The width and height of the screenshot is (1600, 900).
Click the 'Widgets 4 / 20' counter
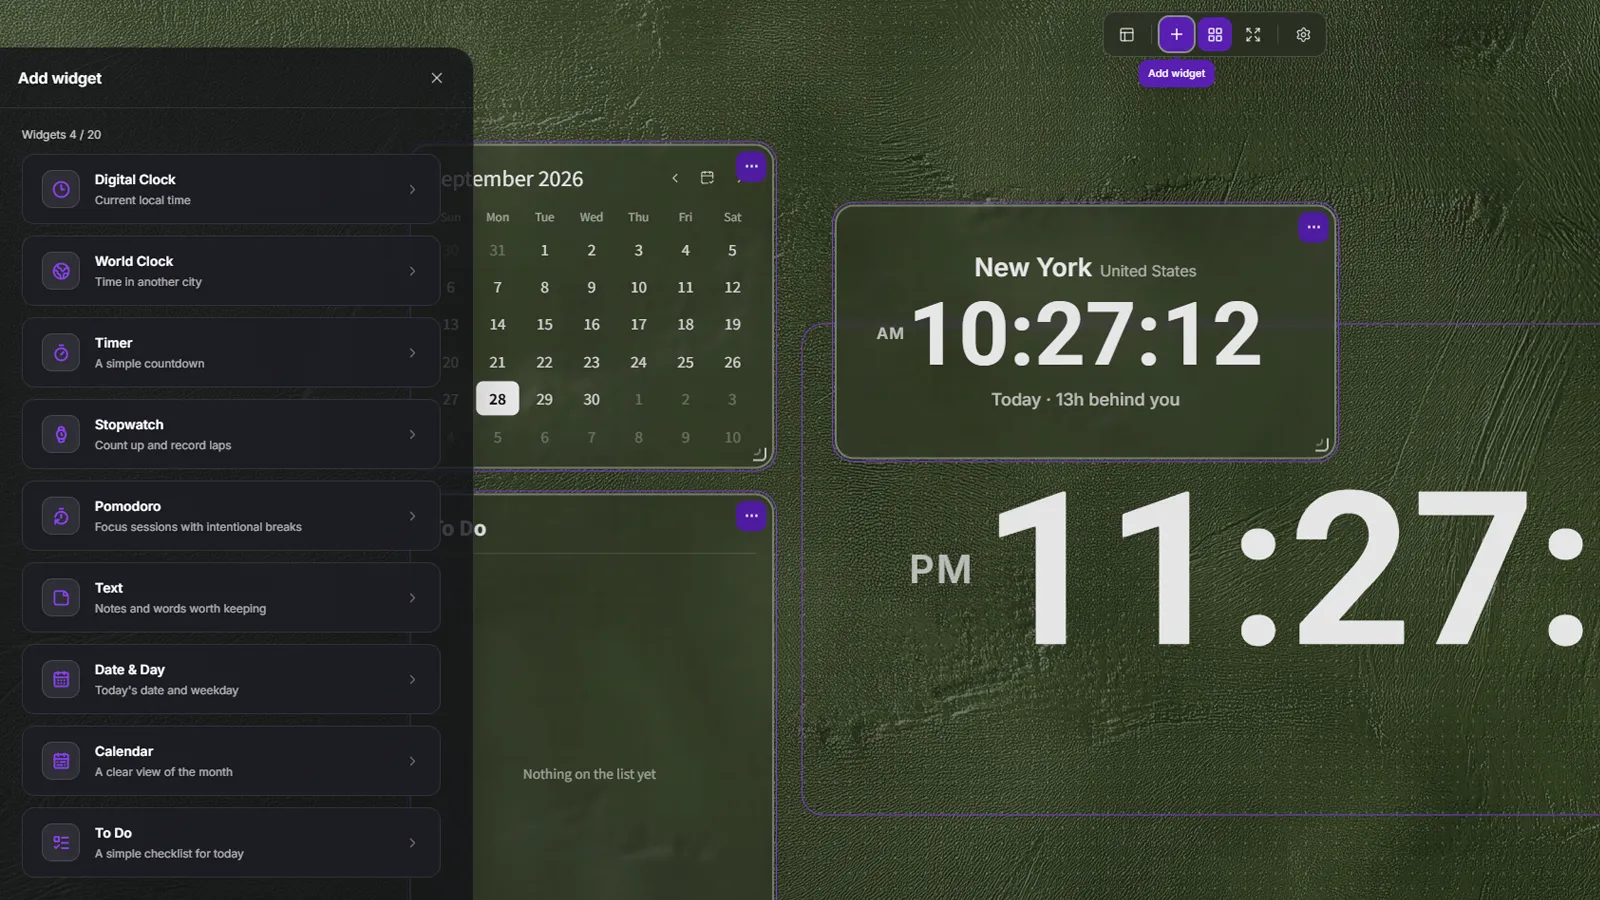(x=61, y=134)
